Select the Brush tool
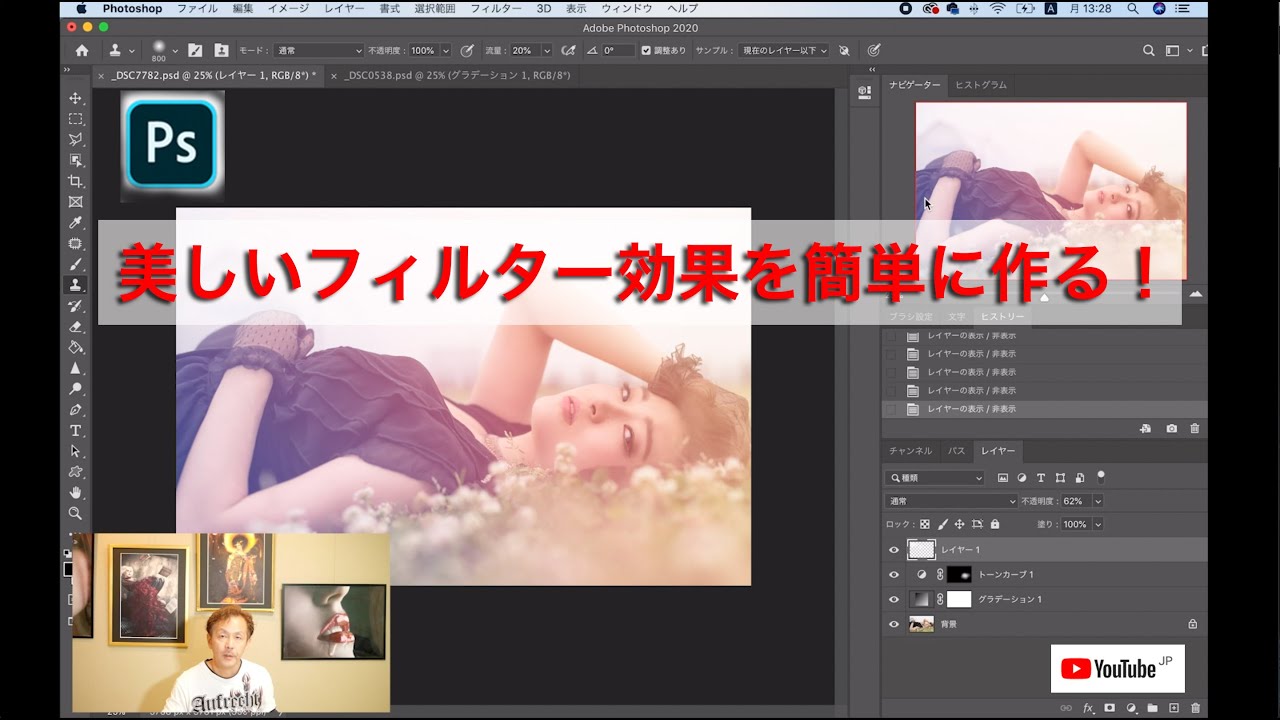This screenshot has width=1280, height=720. [x=75, y=265]
